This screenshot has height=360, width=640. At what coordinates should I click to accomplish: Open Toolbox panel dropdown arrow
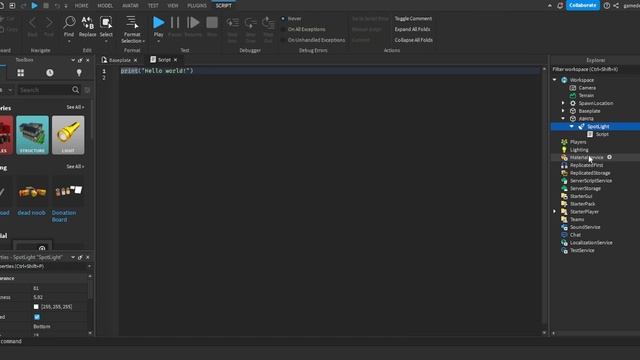pos(73,60)
